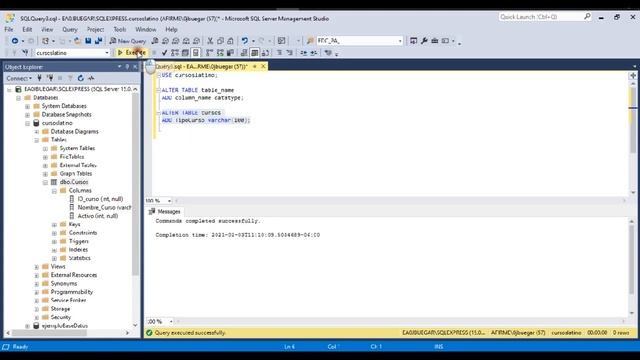Expand the Views folder node

(36, 267)
